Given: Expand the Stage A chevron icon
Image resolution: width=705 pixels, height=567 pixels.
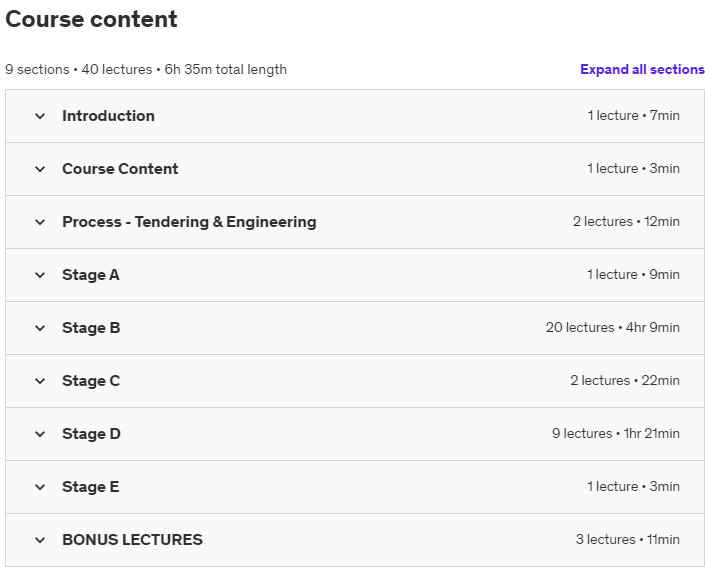Looking at the screenshot, I should (40, 275).
